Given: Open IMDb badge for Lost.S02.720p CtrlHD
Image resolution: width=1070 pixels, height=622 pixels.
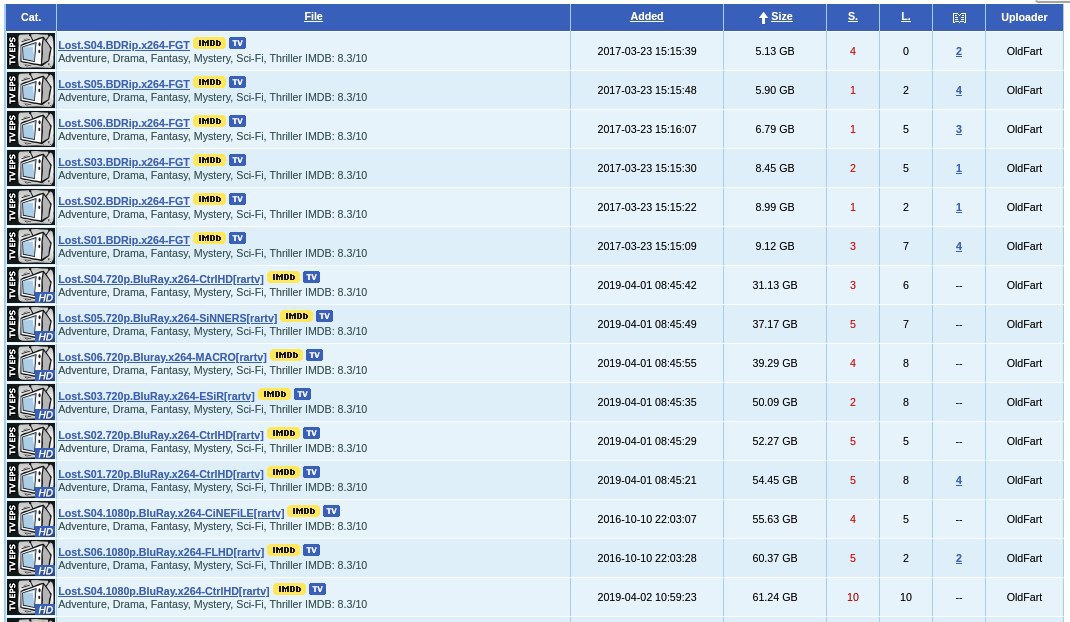Looking at the screenshot, I should (283, 433).
